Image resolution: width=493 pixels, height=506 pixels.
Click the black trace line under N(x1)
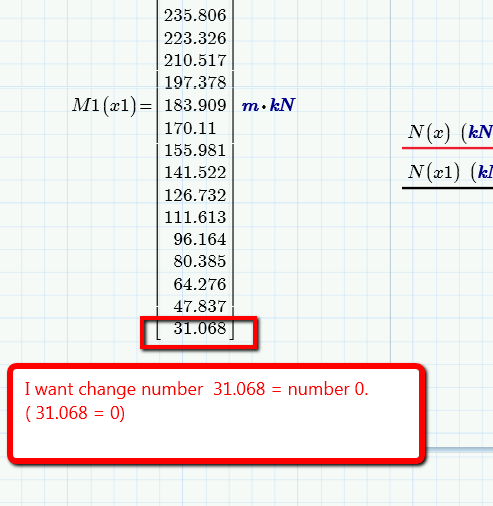point(447,188)
